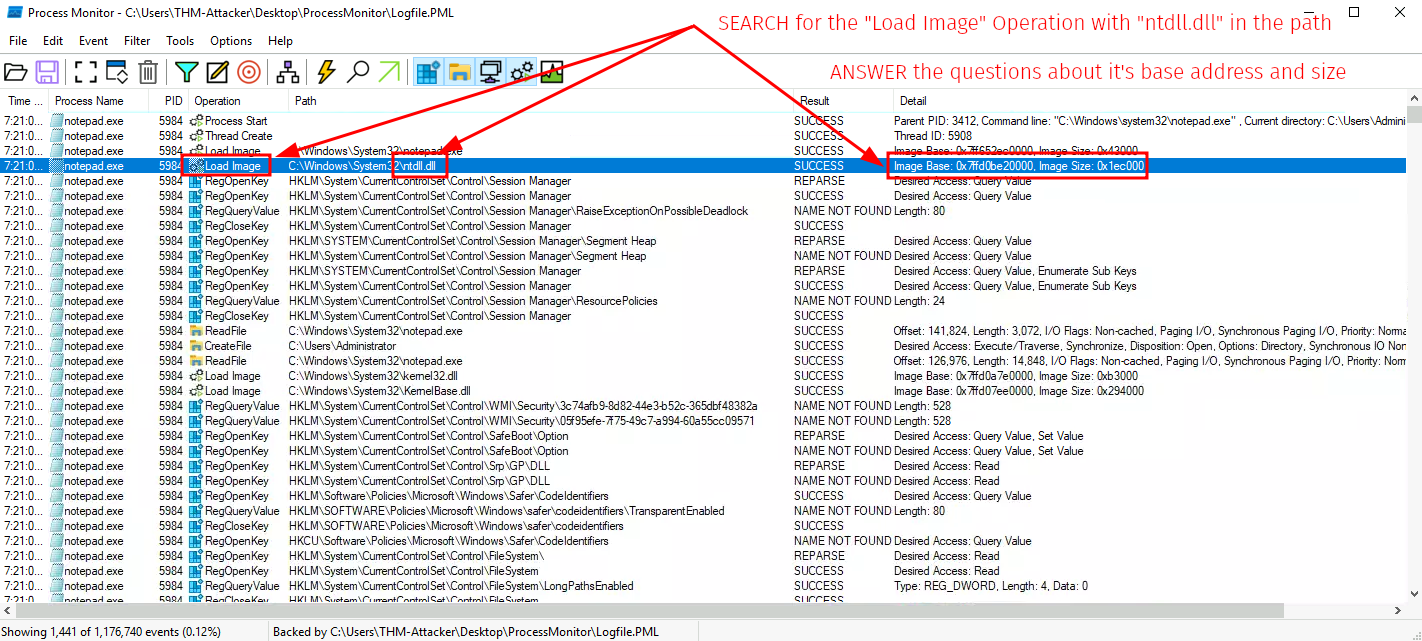Open the Filter funnel tool

[186, 72]
